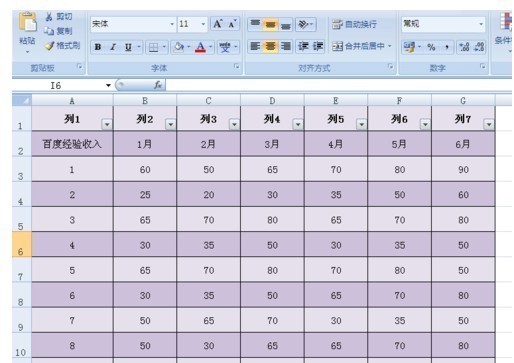
Task: Open number (数字) dialog launcher
Action: pyautogui.click(x=483, y=67)
